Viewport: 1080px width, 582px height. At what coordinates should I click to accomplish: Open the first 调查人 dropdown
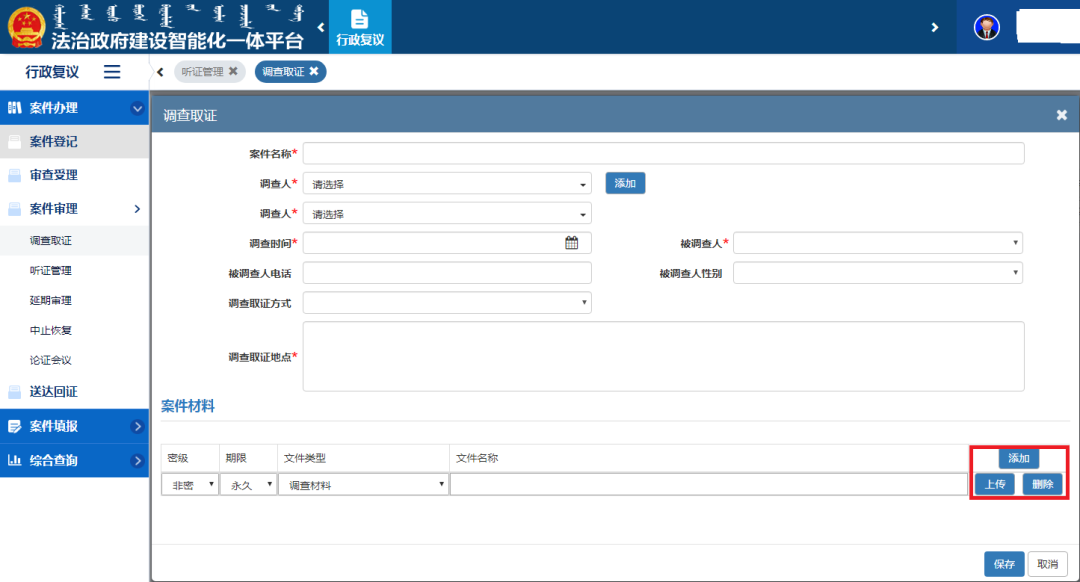[447, 184]
